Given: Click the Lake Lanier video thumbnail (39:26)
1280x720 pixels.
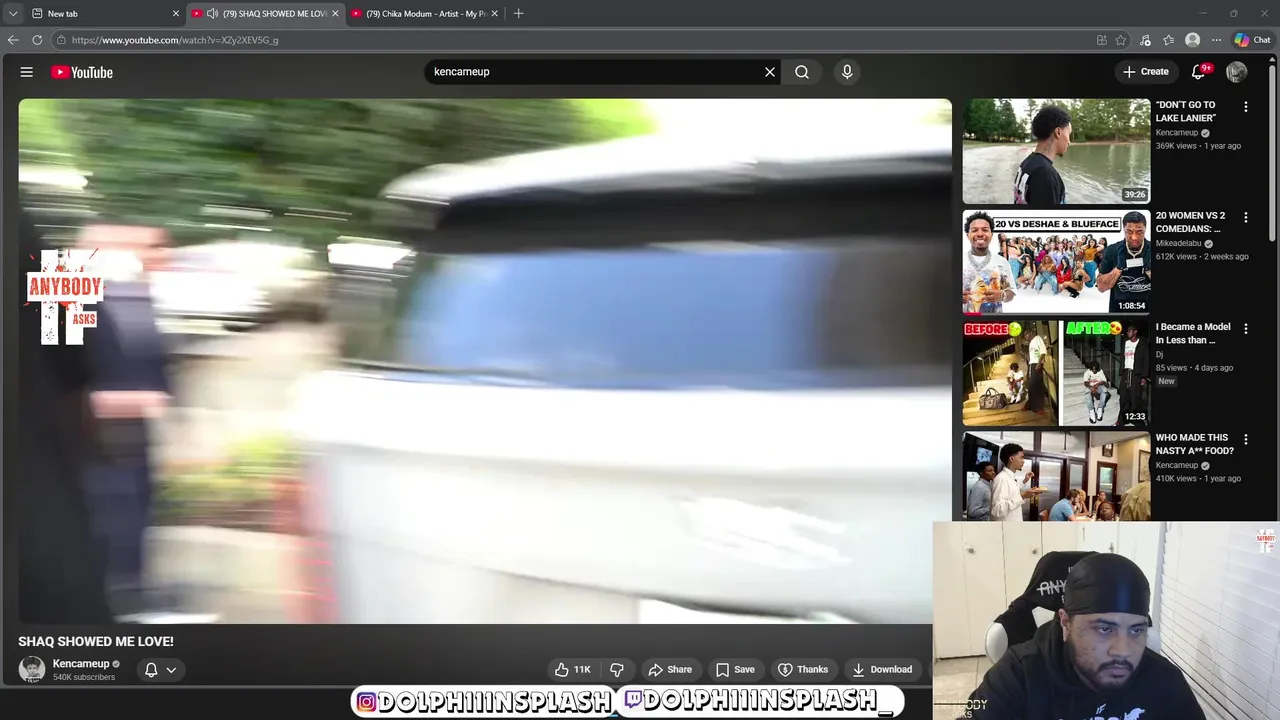Looking at the screenshot, I should [1056, 151].
